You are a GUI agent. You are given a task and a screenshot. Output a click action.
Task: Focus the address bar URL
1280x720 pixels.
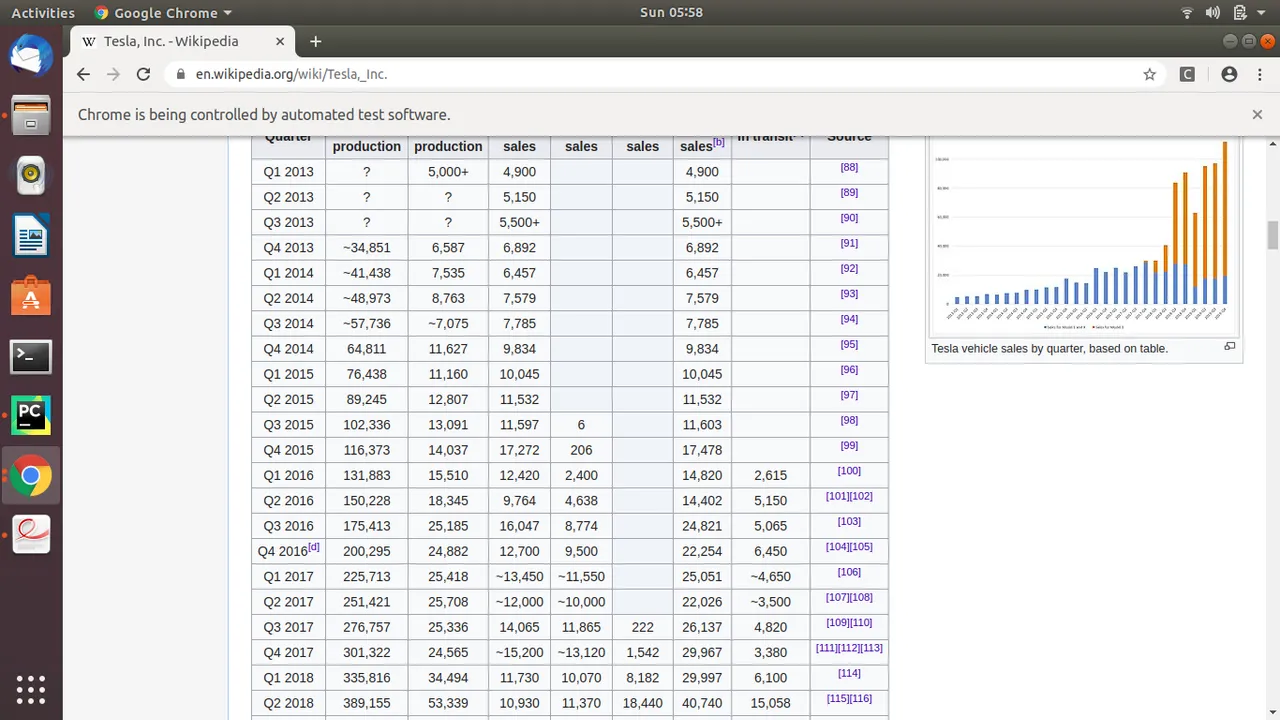coord(291,74)
